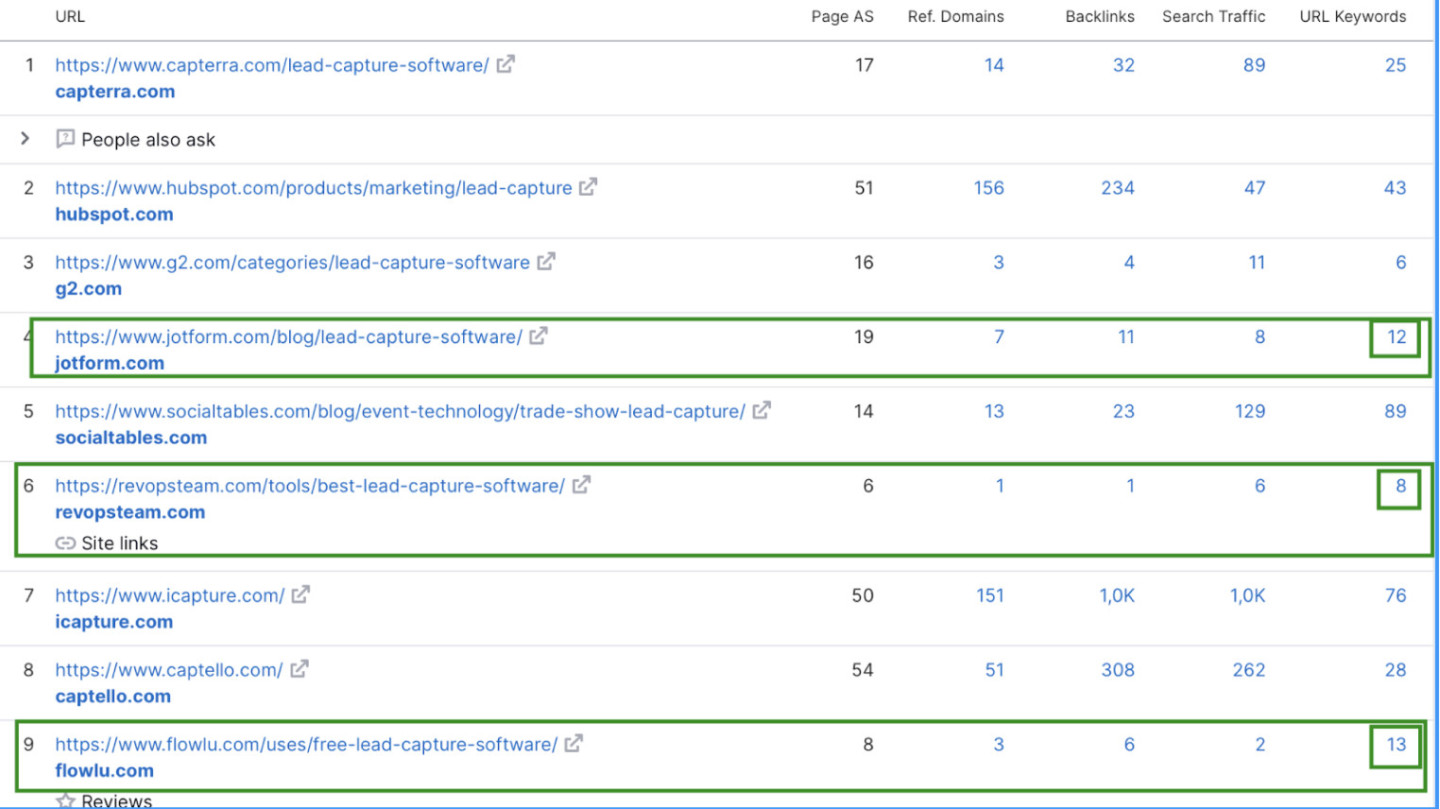Open the hubspot marketing lead-capture URL
The height and width of the screenshot is (809, 1440).
click(314, 188)
